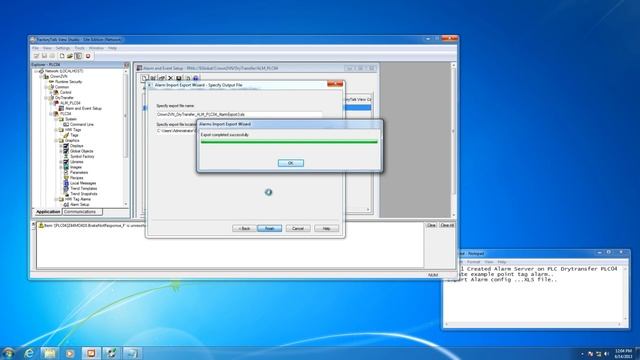
Task: Open Windows Explorer folder from the taskbar
Action: tap(50, 353)
